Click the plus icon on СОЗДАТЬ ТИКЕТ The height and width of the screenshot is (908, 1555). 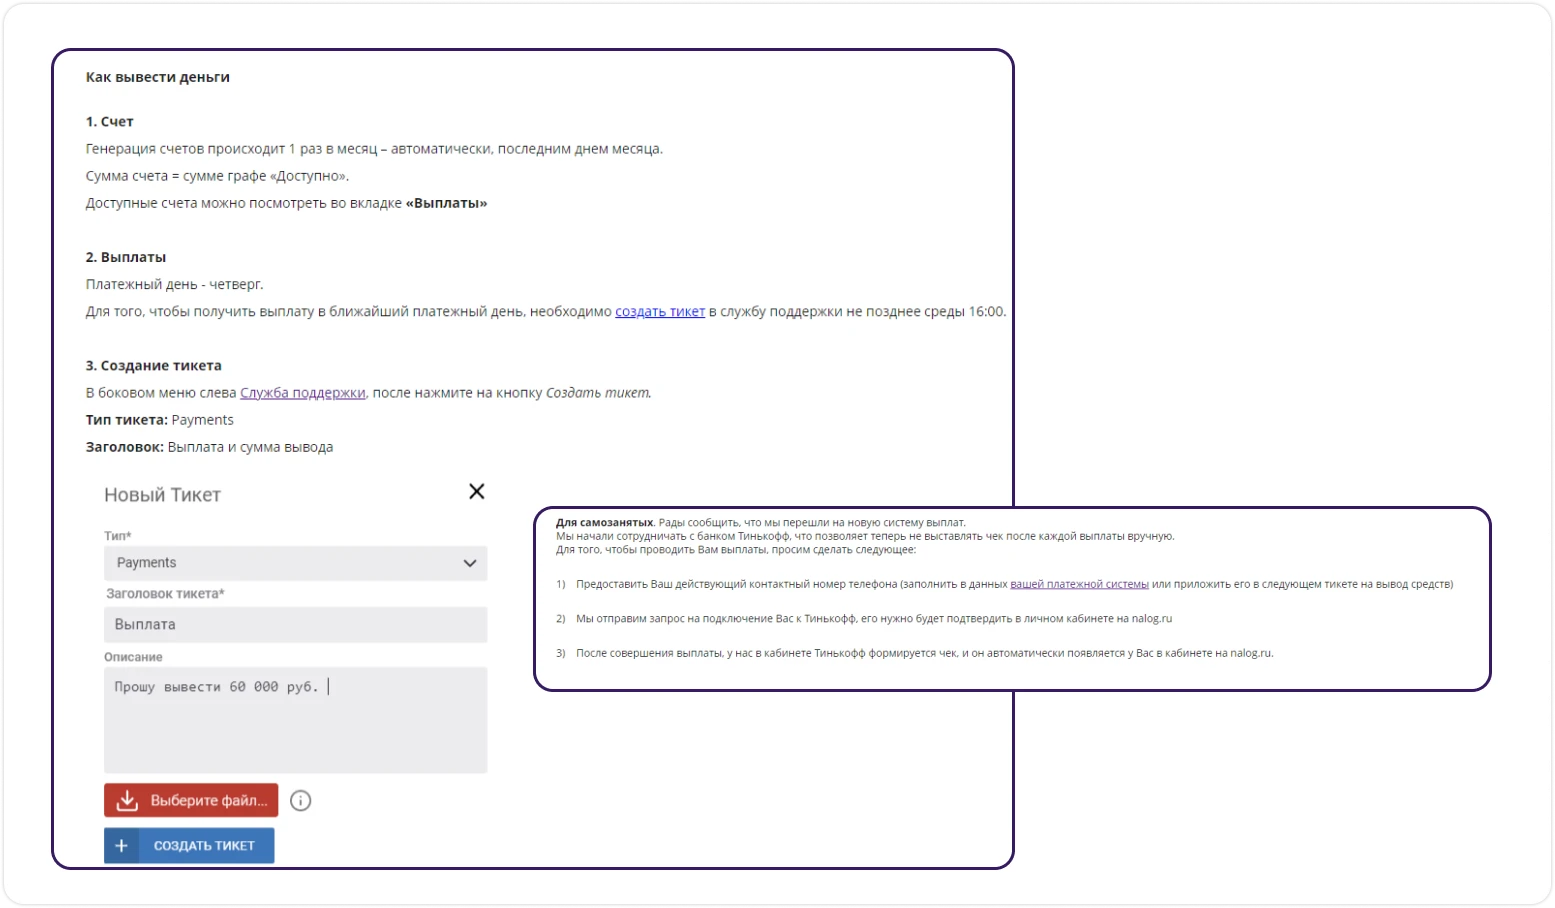click(x=121, y=845)
